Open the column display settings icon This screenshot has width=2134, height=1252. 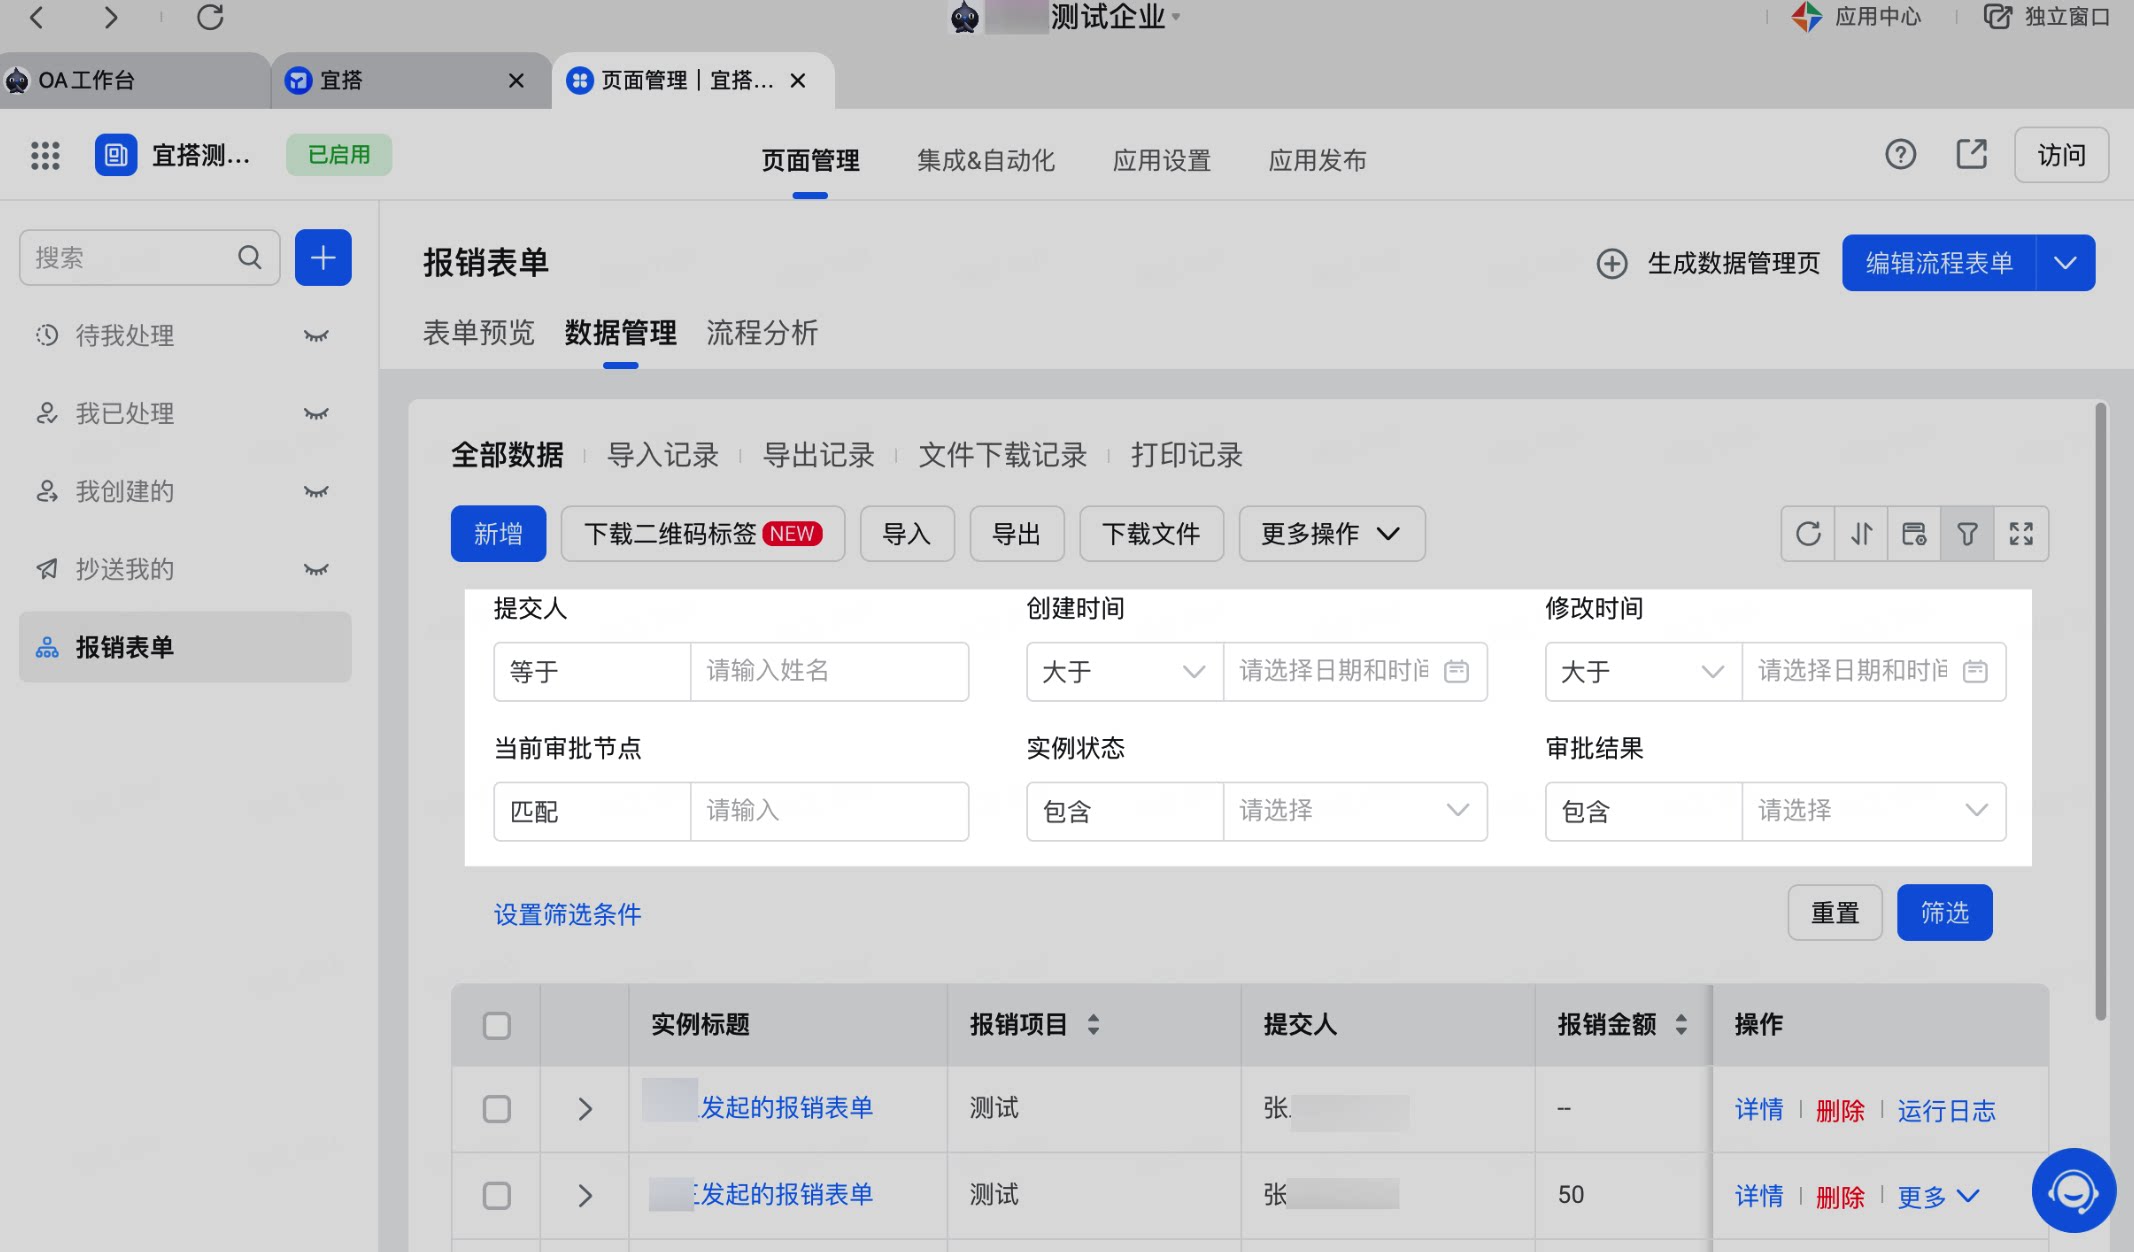1914,534
